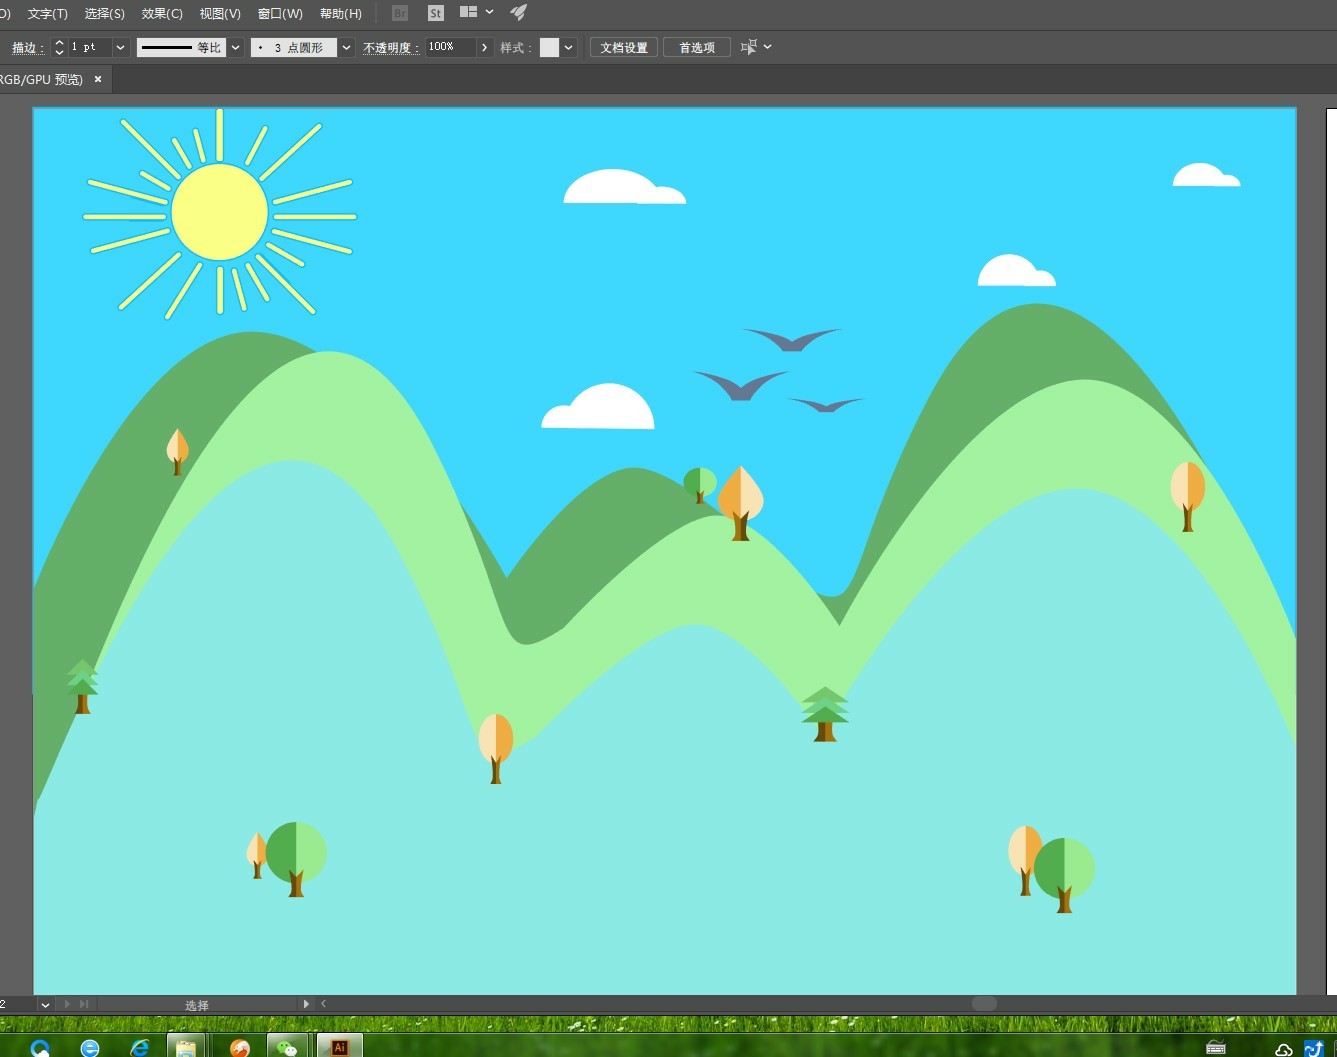Open WeChat from the taskbar
The height and width of the screenshot is (1057, 1337).
tap(287, 1047)
